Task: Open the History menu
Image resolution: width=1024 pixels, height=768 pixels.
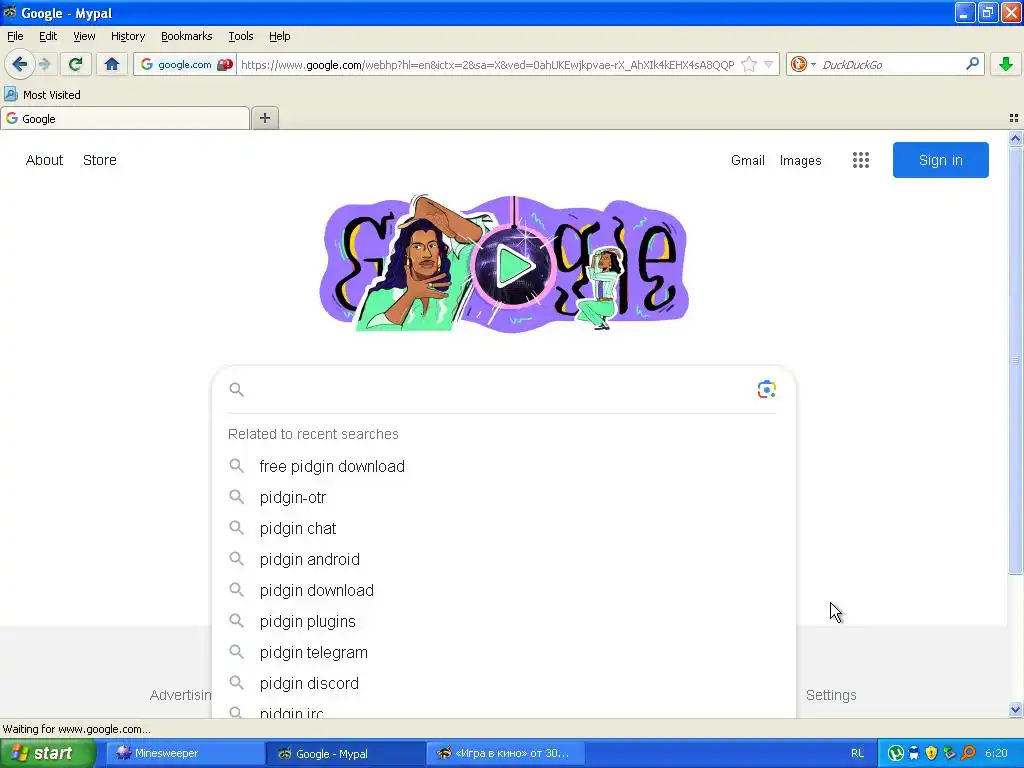Action: pyautogui.click(x=127, y=36)
